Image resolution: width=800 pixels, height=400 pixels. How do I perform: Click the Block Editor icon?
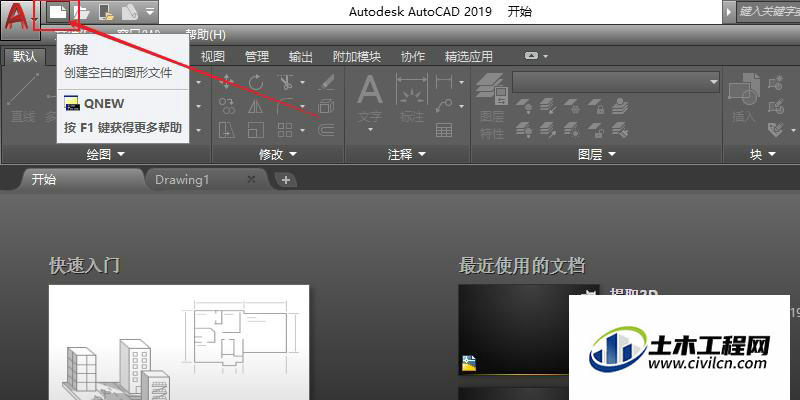coord(776,106)
